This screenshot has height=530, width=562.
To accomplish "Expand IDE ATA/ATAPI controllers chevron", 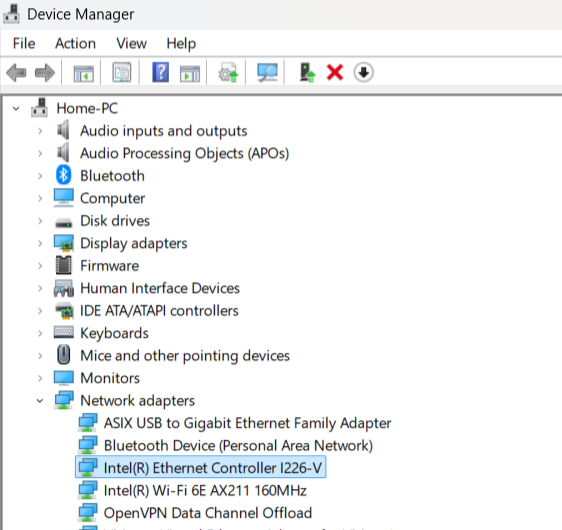I will coord(40,311).
